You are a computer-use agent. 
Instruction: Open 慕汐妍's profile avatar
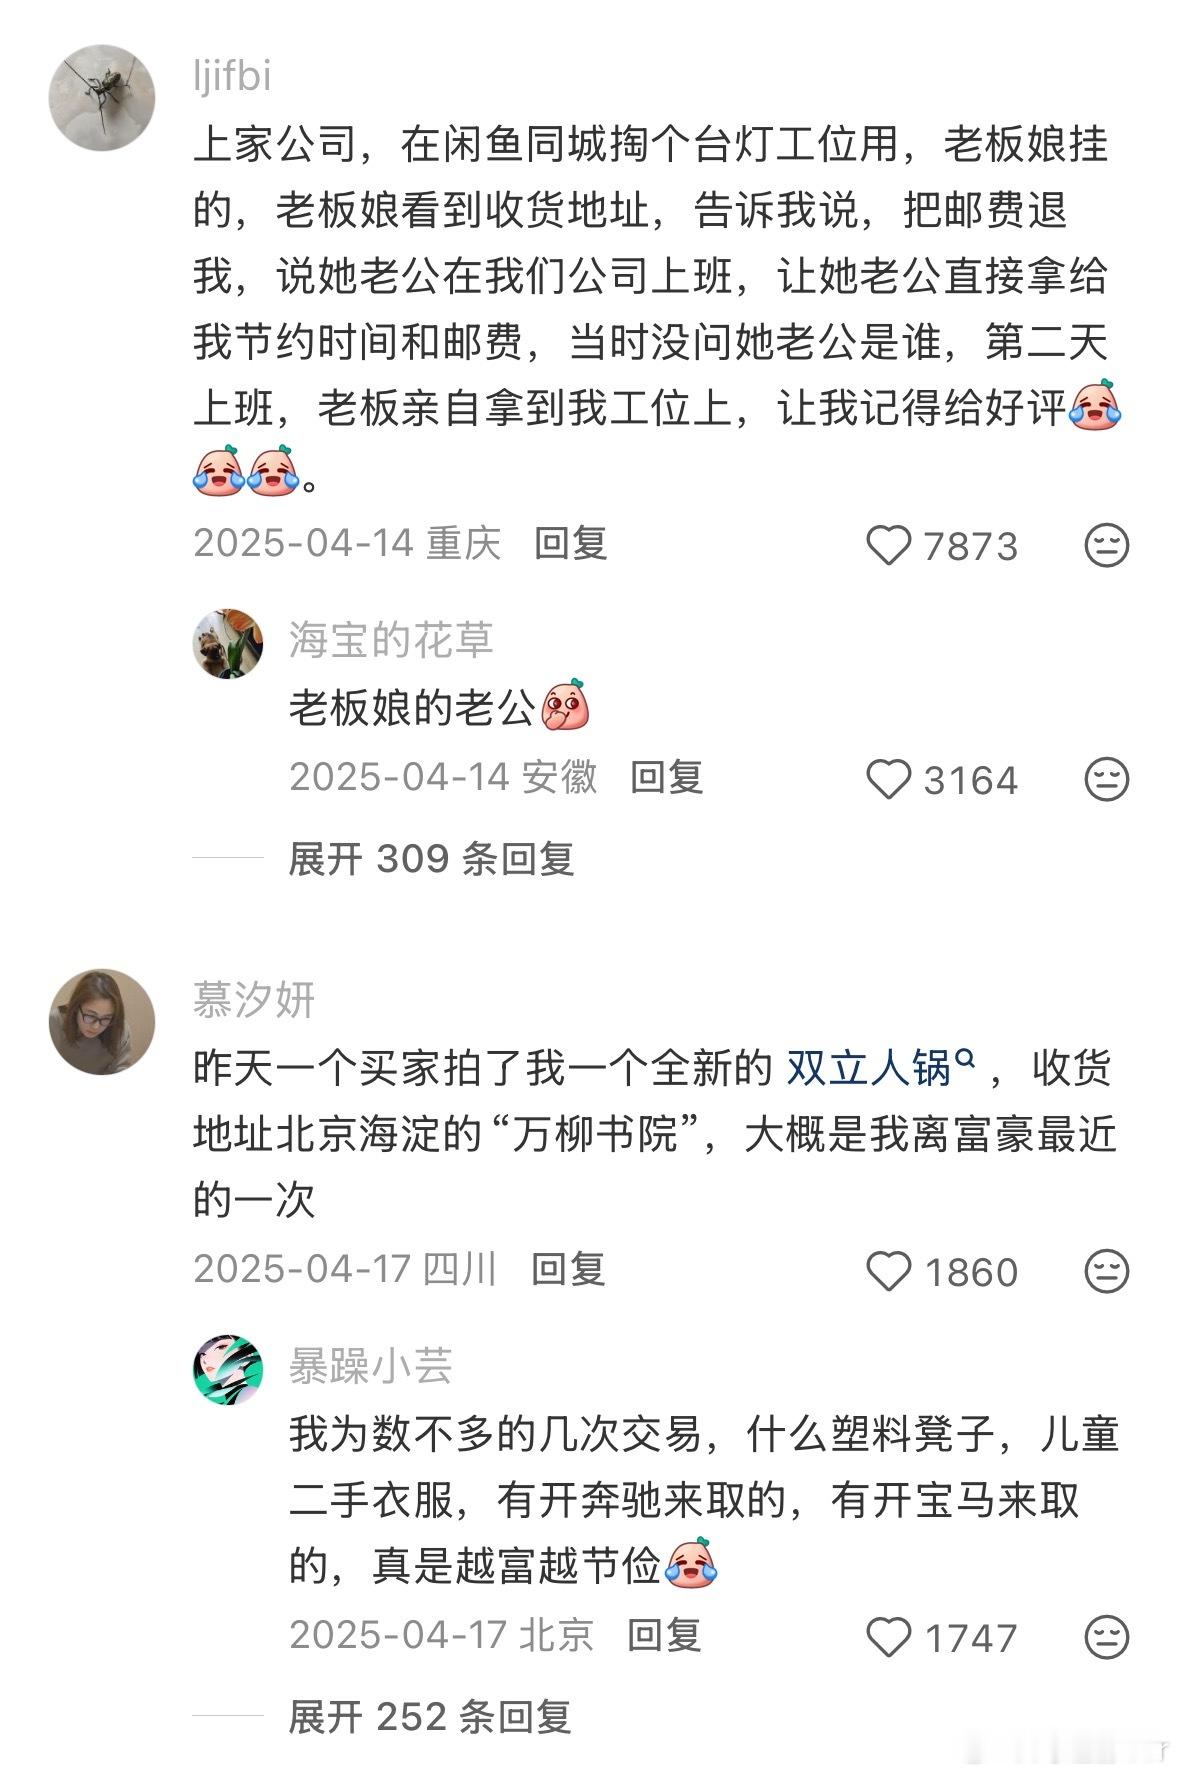tap(102, 1021)
